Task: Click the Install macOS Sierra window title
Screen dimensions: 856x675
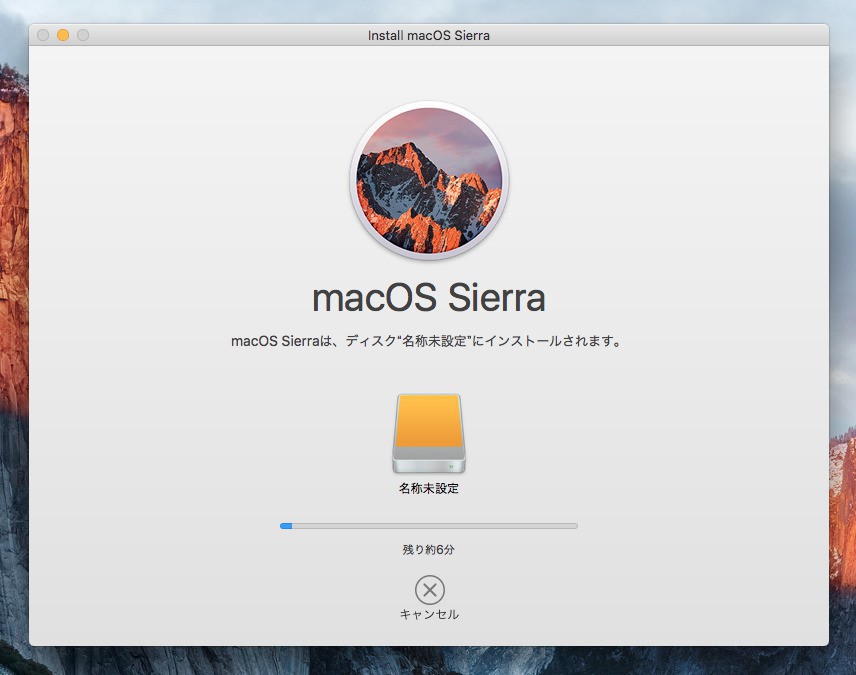Action: [429, 35]
